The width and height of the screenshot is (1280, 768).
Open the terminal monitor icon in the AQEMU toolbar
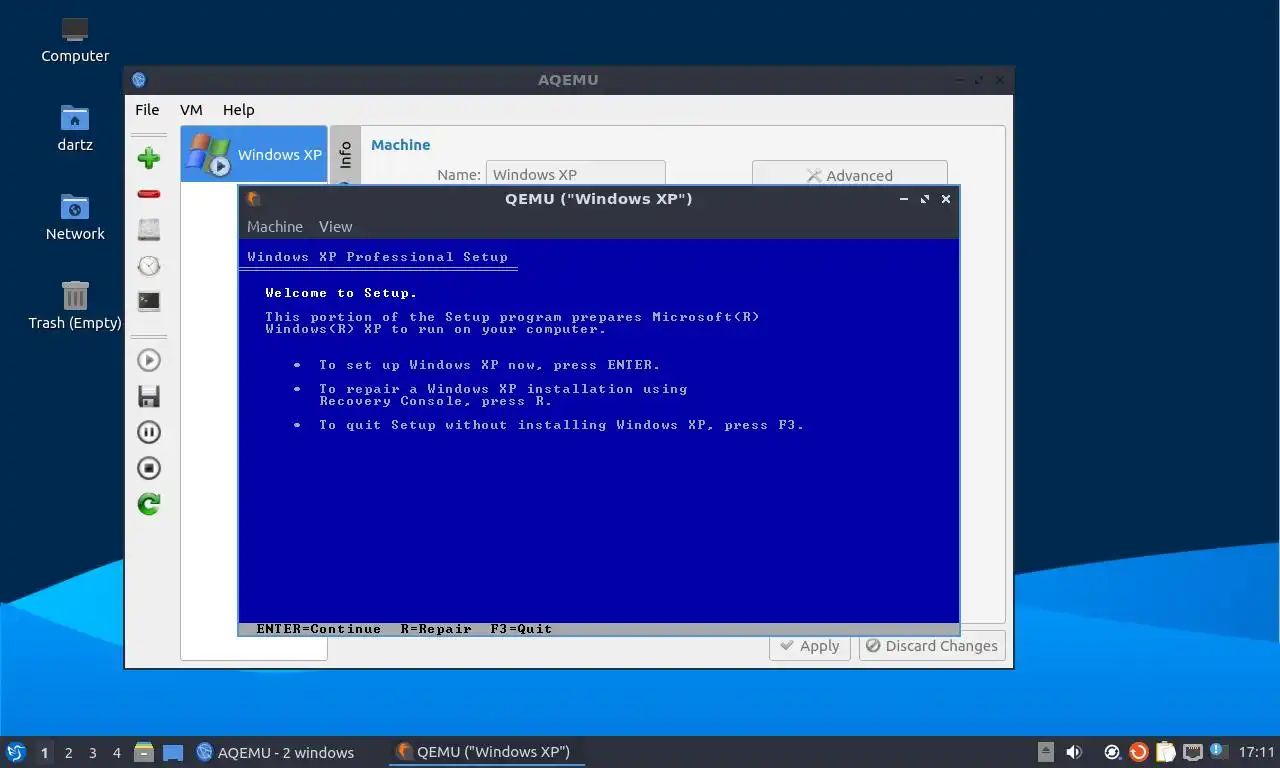(149, 301)
